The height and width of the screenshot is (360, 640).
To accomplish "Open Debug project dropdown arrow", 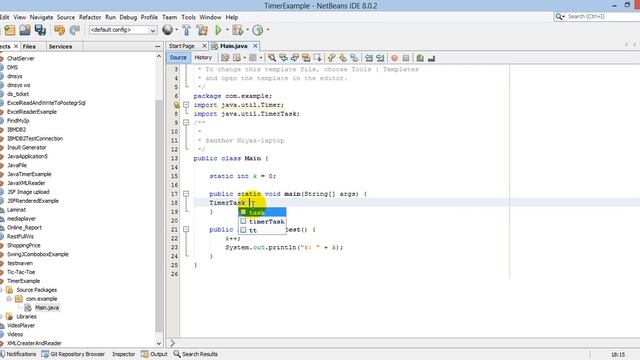I will pyautogui.click(x=247, y=30).
